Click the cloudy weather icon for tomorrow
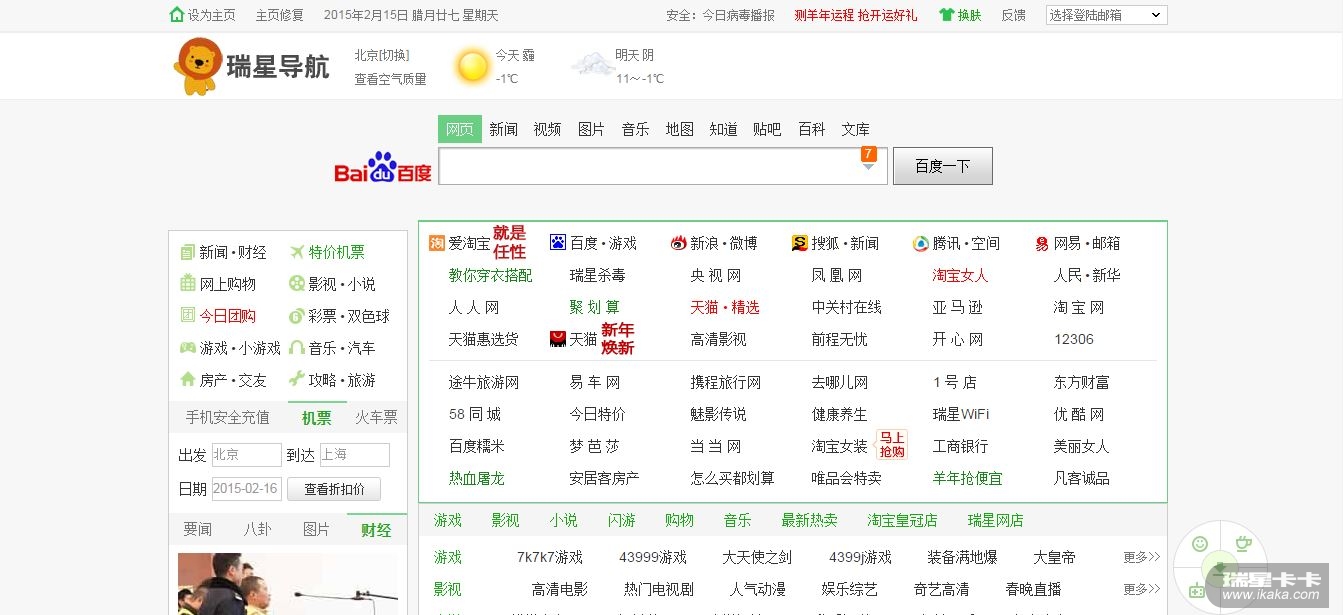 tap(593, 65)
